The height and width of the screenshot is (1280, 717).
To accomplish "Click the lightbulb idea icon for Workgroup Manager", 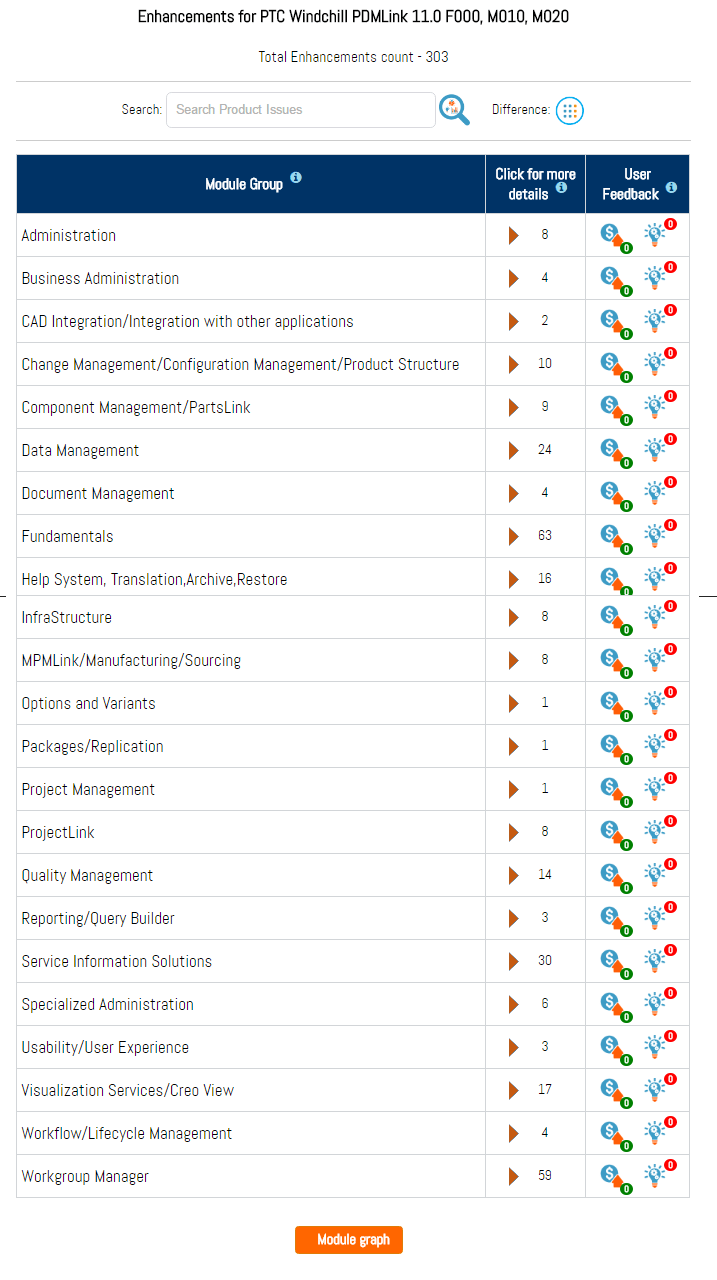I will pyautogui.click(x=655, y=1175).
